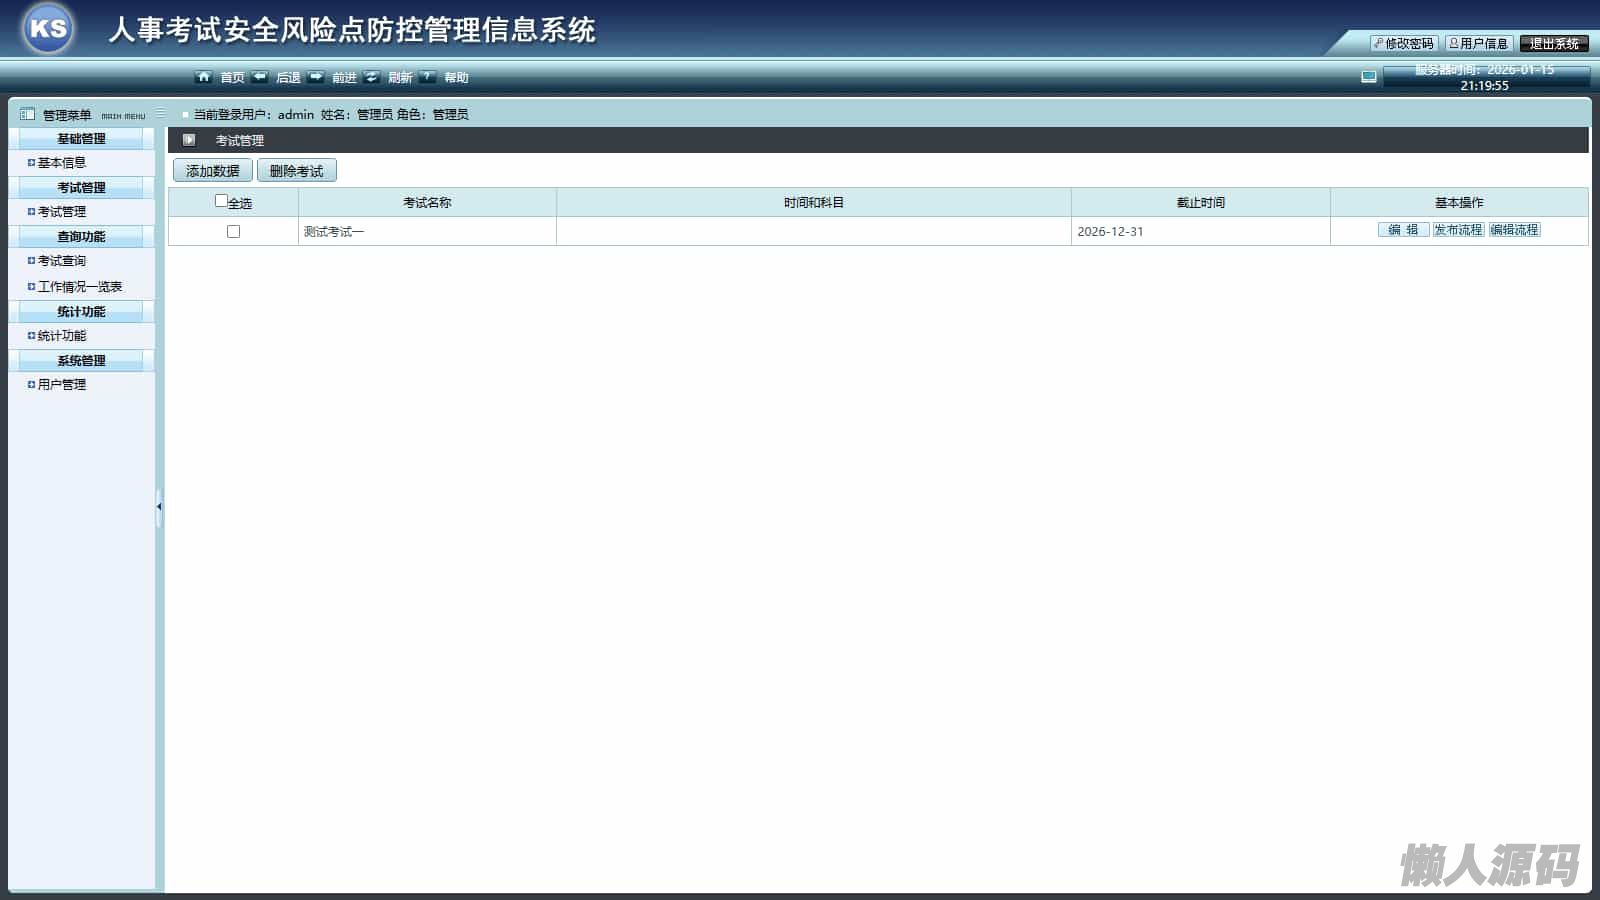Click the 管理菜单 panel title

coord(67,115)
